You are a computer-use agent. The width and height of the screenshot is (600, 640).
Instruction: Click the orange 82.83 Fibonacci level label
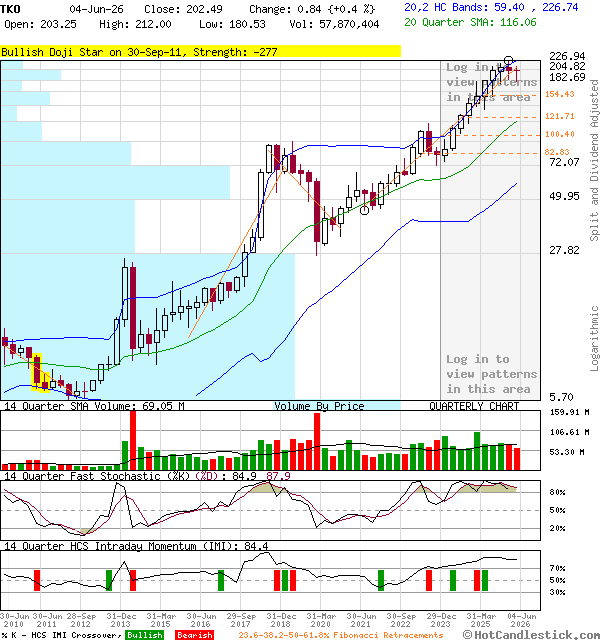[x=557, y=152]
